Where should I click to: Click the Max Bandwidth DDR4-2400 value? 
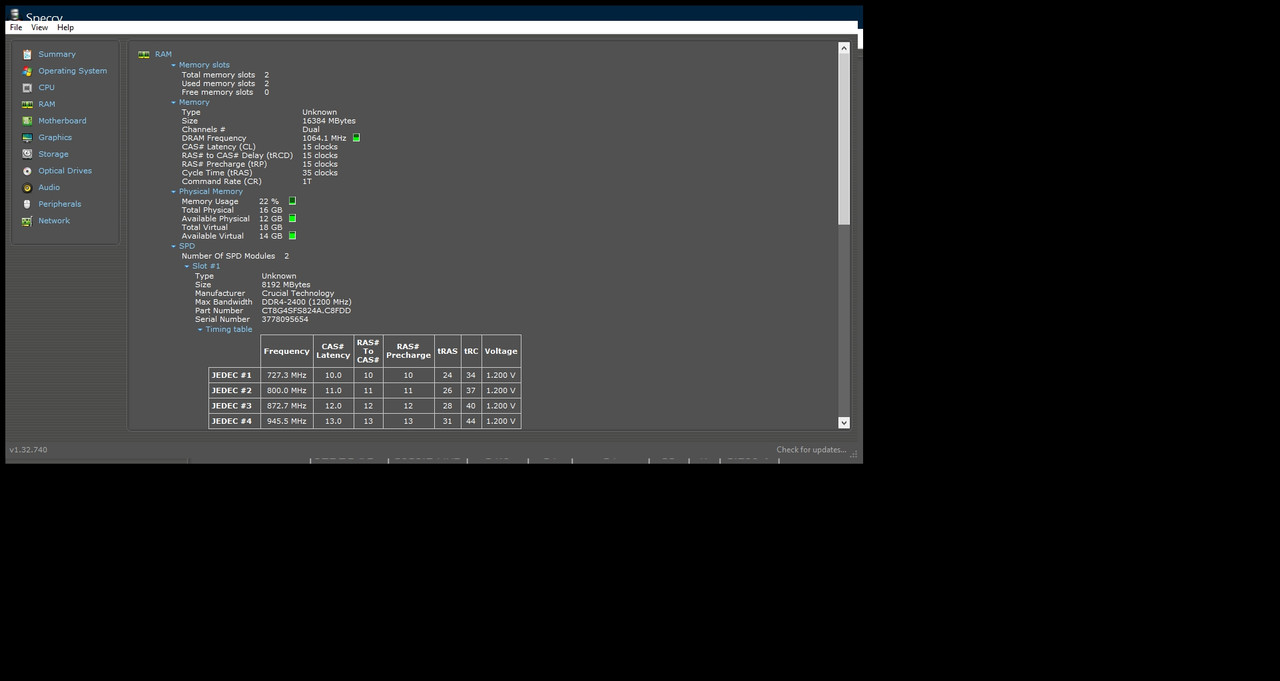coord(306,302)
